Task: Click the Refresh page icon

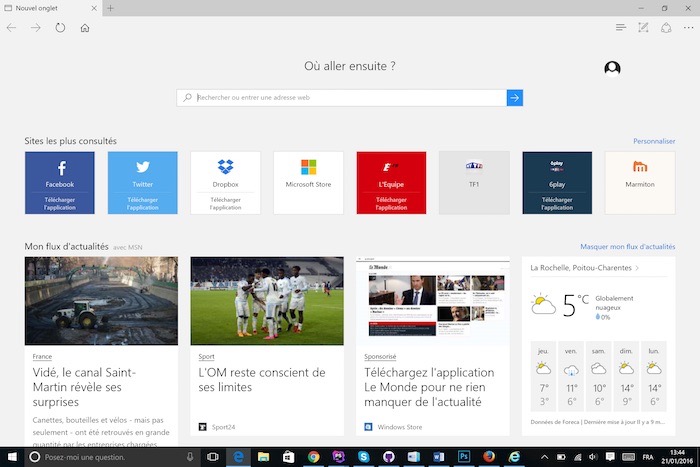Action: [x=60, y=28]
